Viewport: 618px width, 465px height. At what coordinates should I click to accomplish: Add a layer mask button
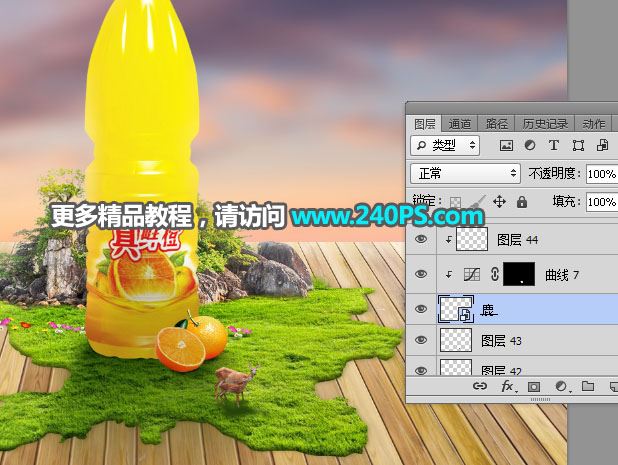(534, 387)
